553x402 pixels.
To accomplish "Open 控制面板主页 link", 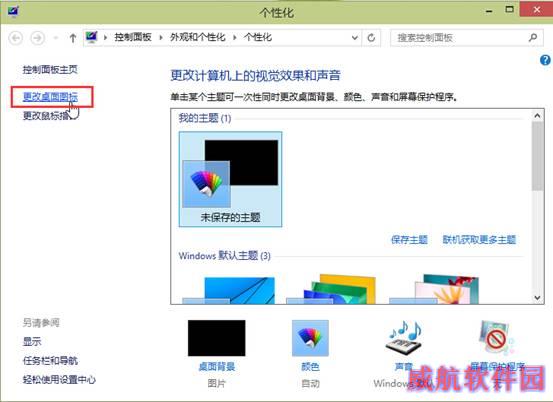I will (x=50, y=69).
